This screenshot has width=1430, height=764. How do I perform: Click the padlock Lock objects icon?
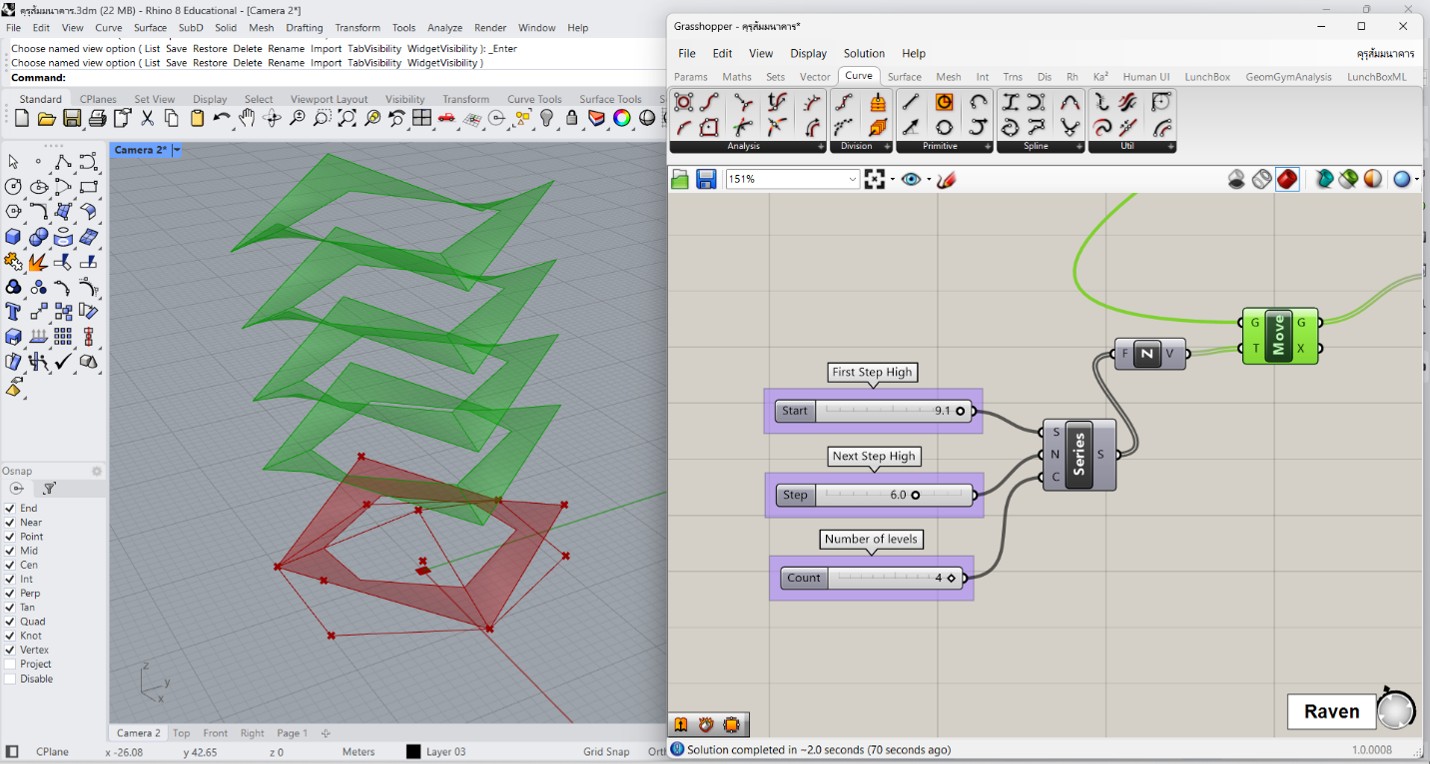tap(572, 119)
